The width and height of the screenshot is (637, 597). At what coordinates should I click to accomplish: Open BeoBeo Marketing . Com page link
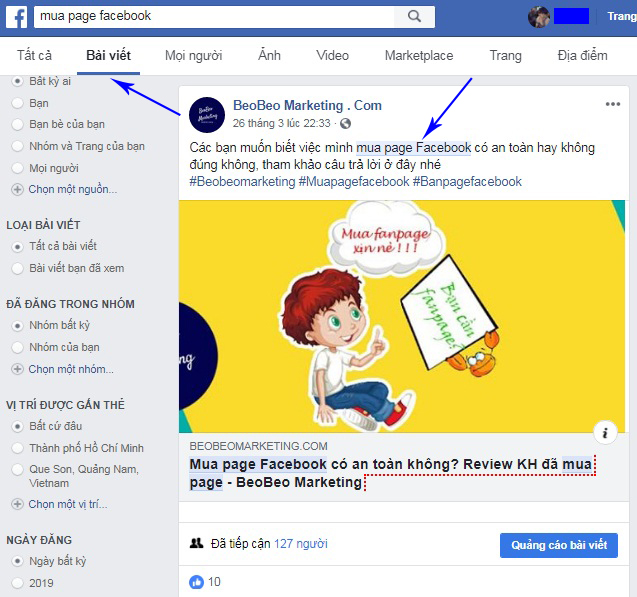tap(307, 106)
